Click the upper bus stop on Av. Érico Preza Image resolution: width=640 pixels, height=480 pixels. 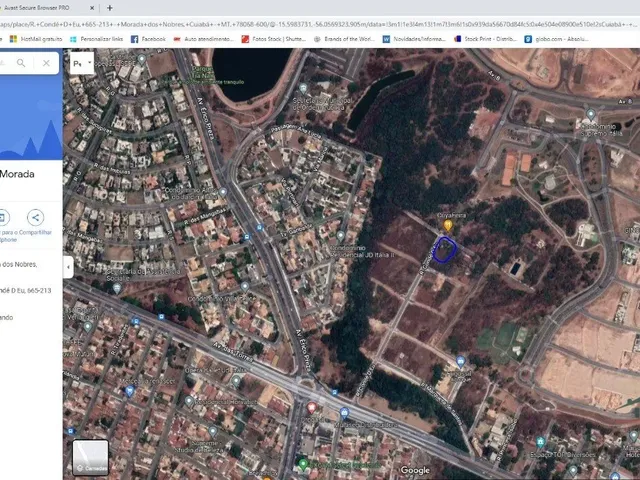tap(260, 227)
